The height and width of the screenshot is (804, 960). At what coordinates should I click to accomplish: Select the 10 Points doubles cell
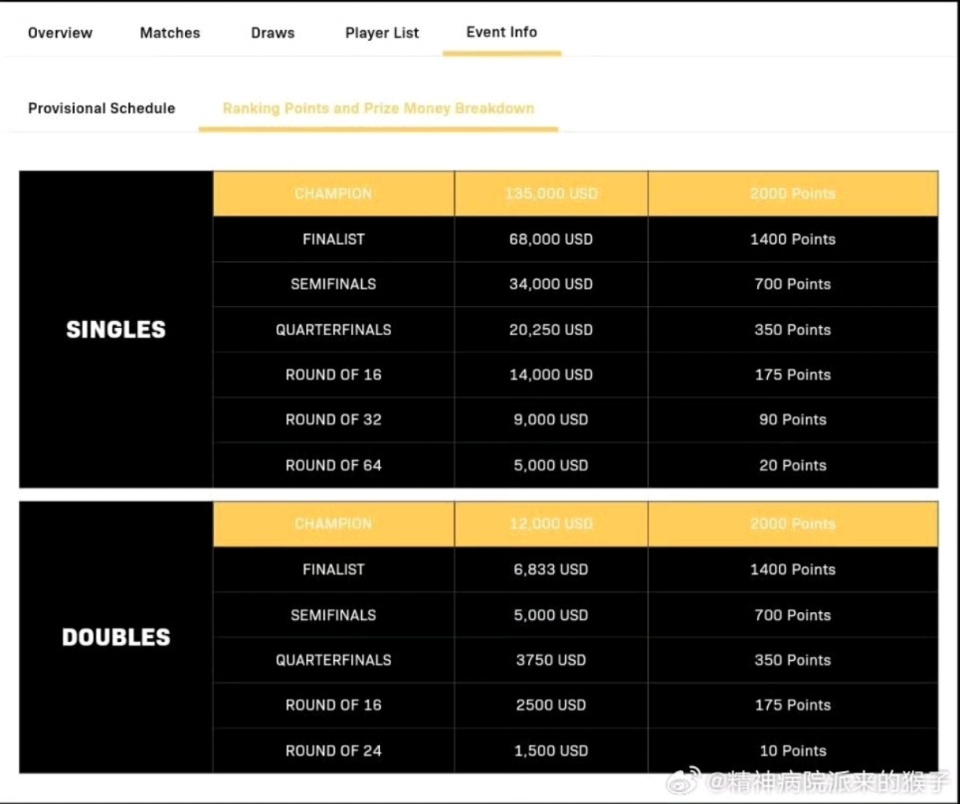tap(793, 751)
